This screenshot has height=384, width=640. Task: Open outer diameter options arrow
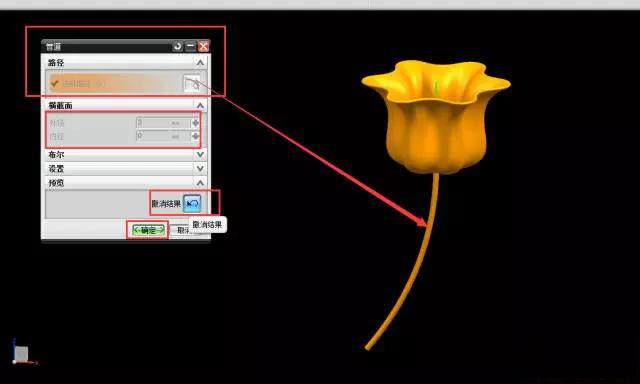pyautogui.click(x=196, y=123)
